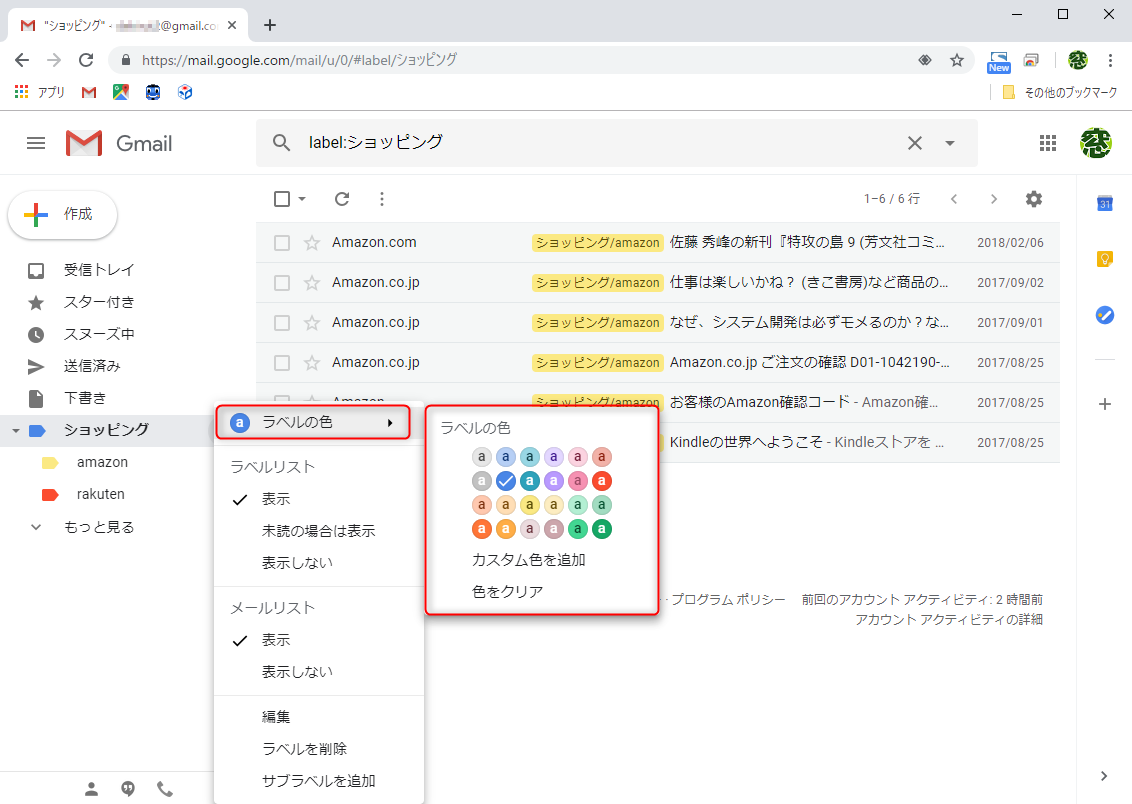1132x804 pixels.
Task: Expand the search options dropdown arrow
Action: (x=948, y=143)
